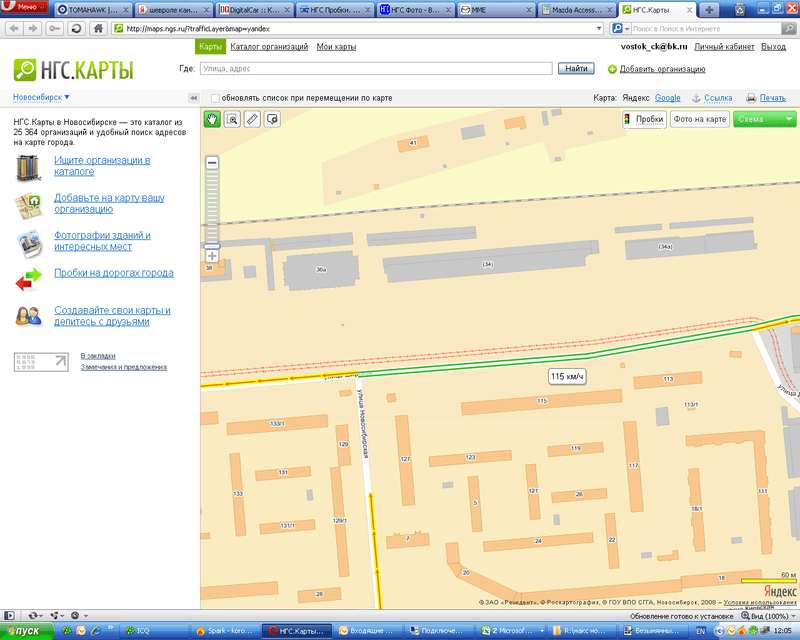Select the hand pan tool on map
This screenshot has height=640, width=800.
pos(212,119)
